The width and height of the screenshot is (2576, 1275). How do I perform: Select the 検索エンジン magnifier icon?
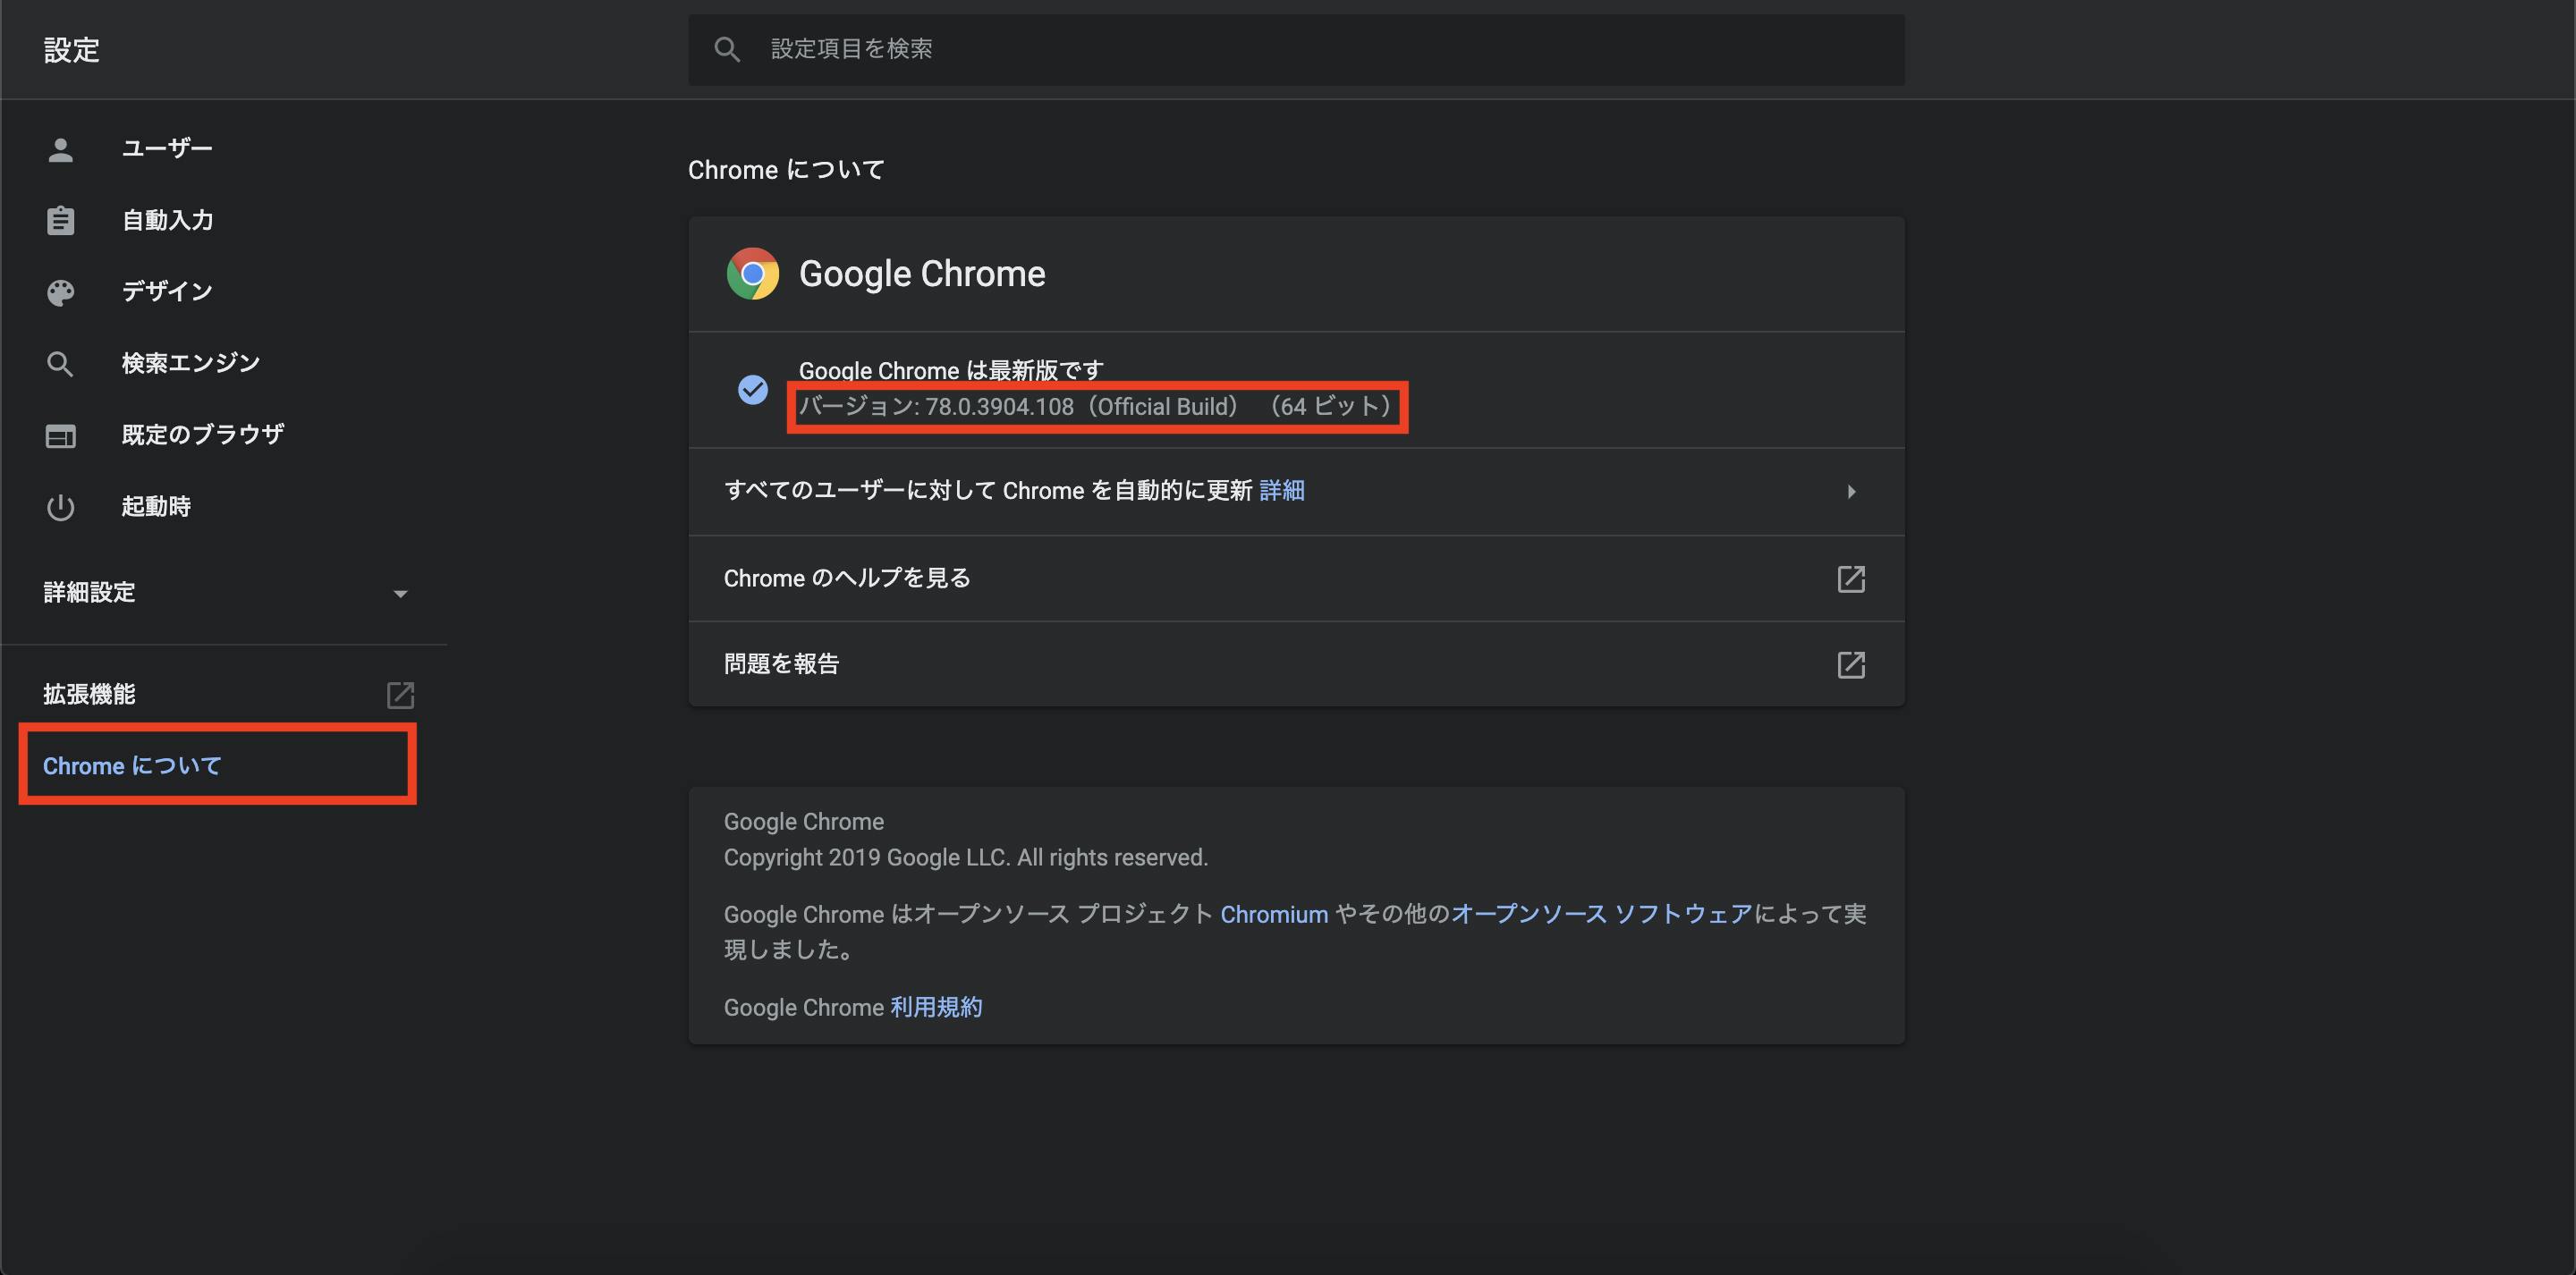pyautogui.click(x=60, y=363)
